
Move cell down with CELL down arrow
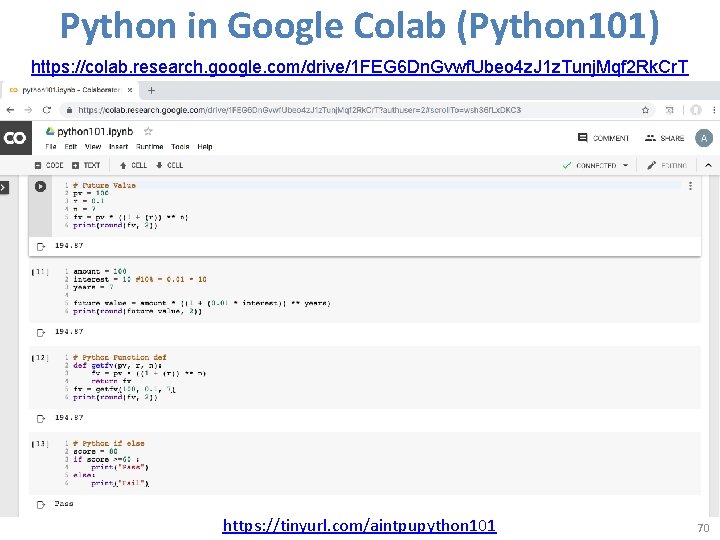coord(169,165)
